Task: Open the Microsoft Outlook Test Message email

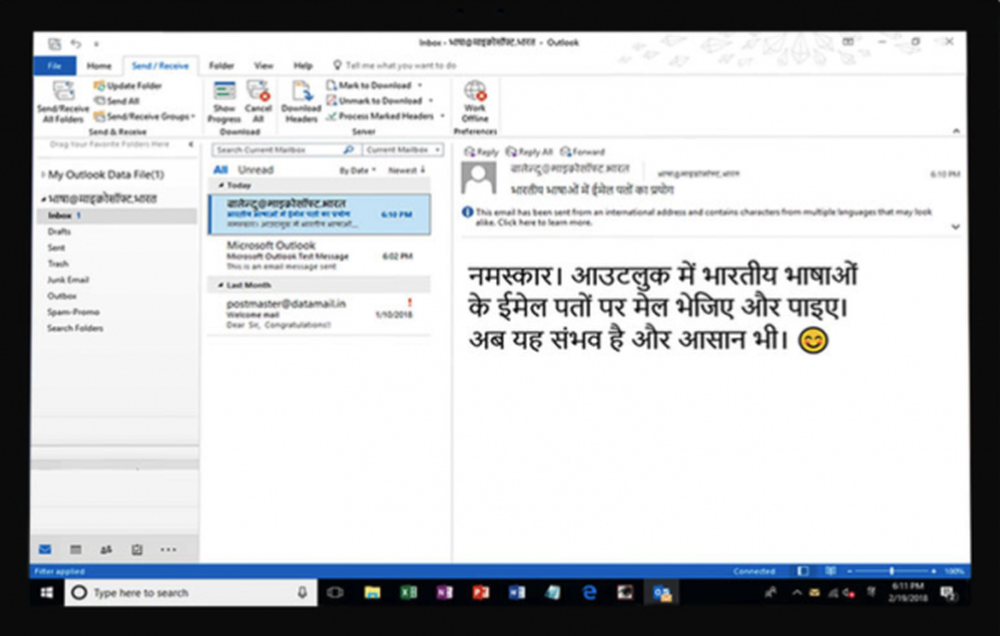Action: tap(319, 256)
